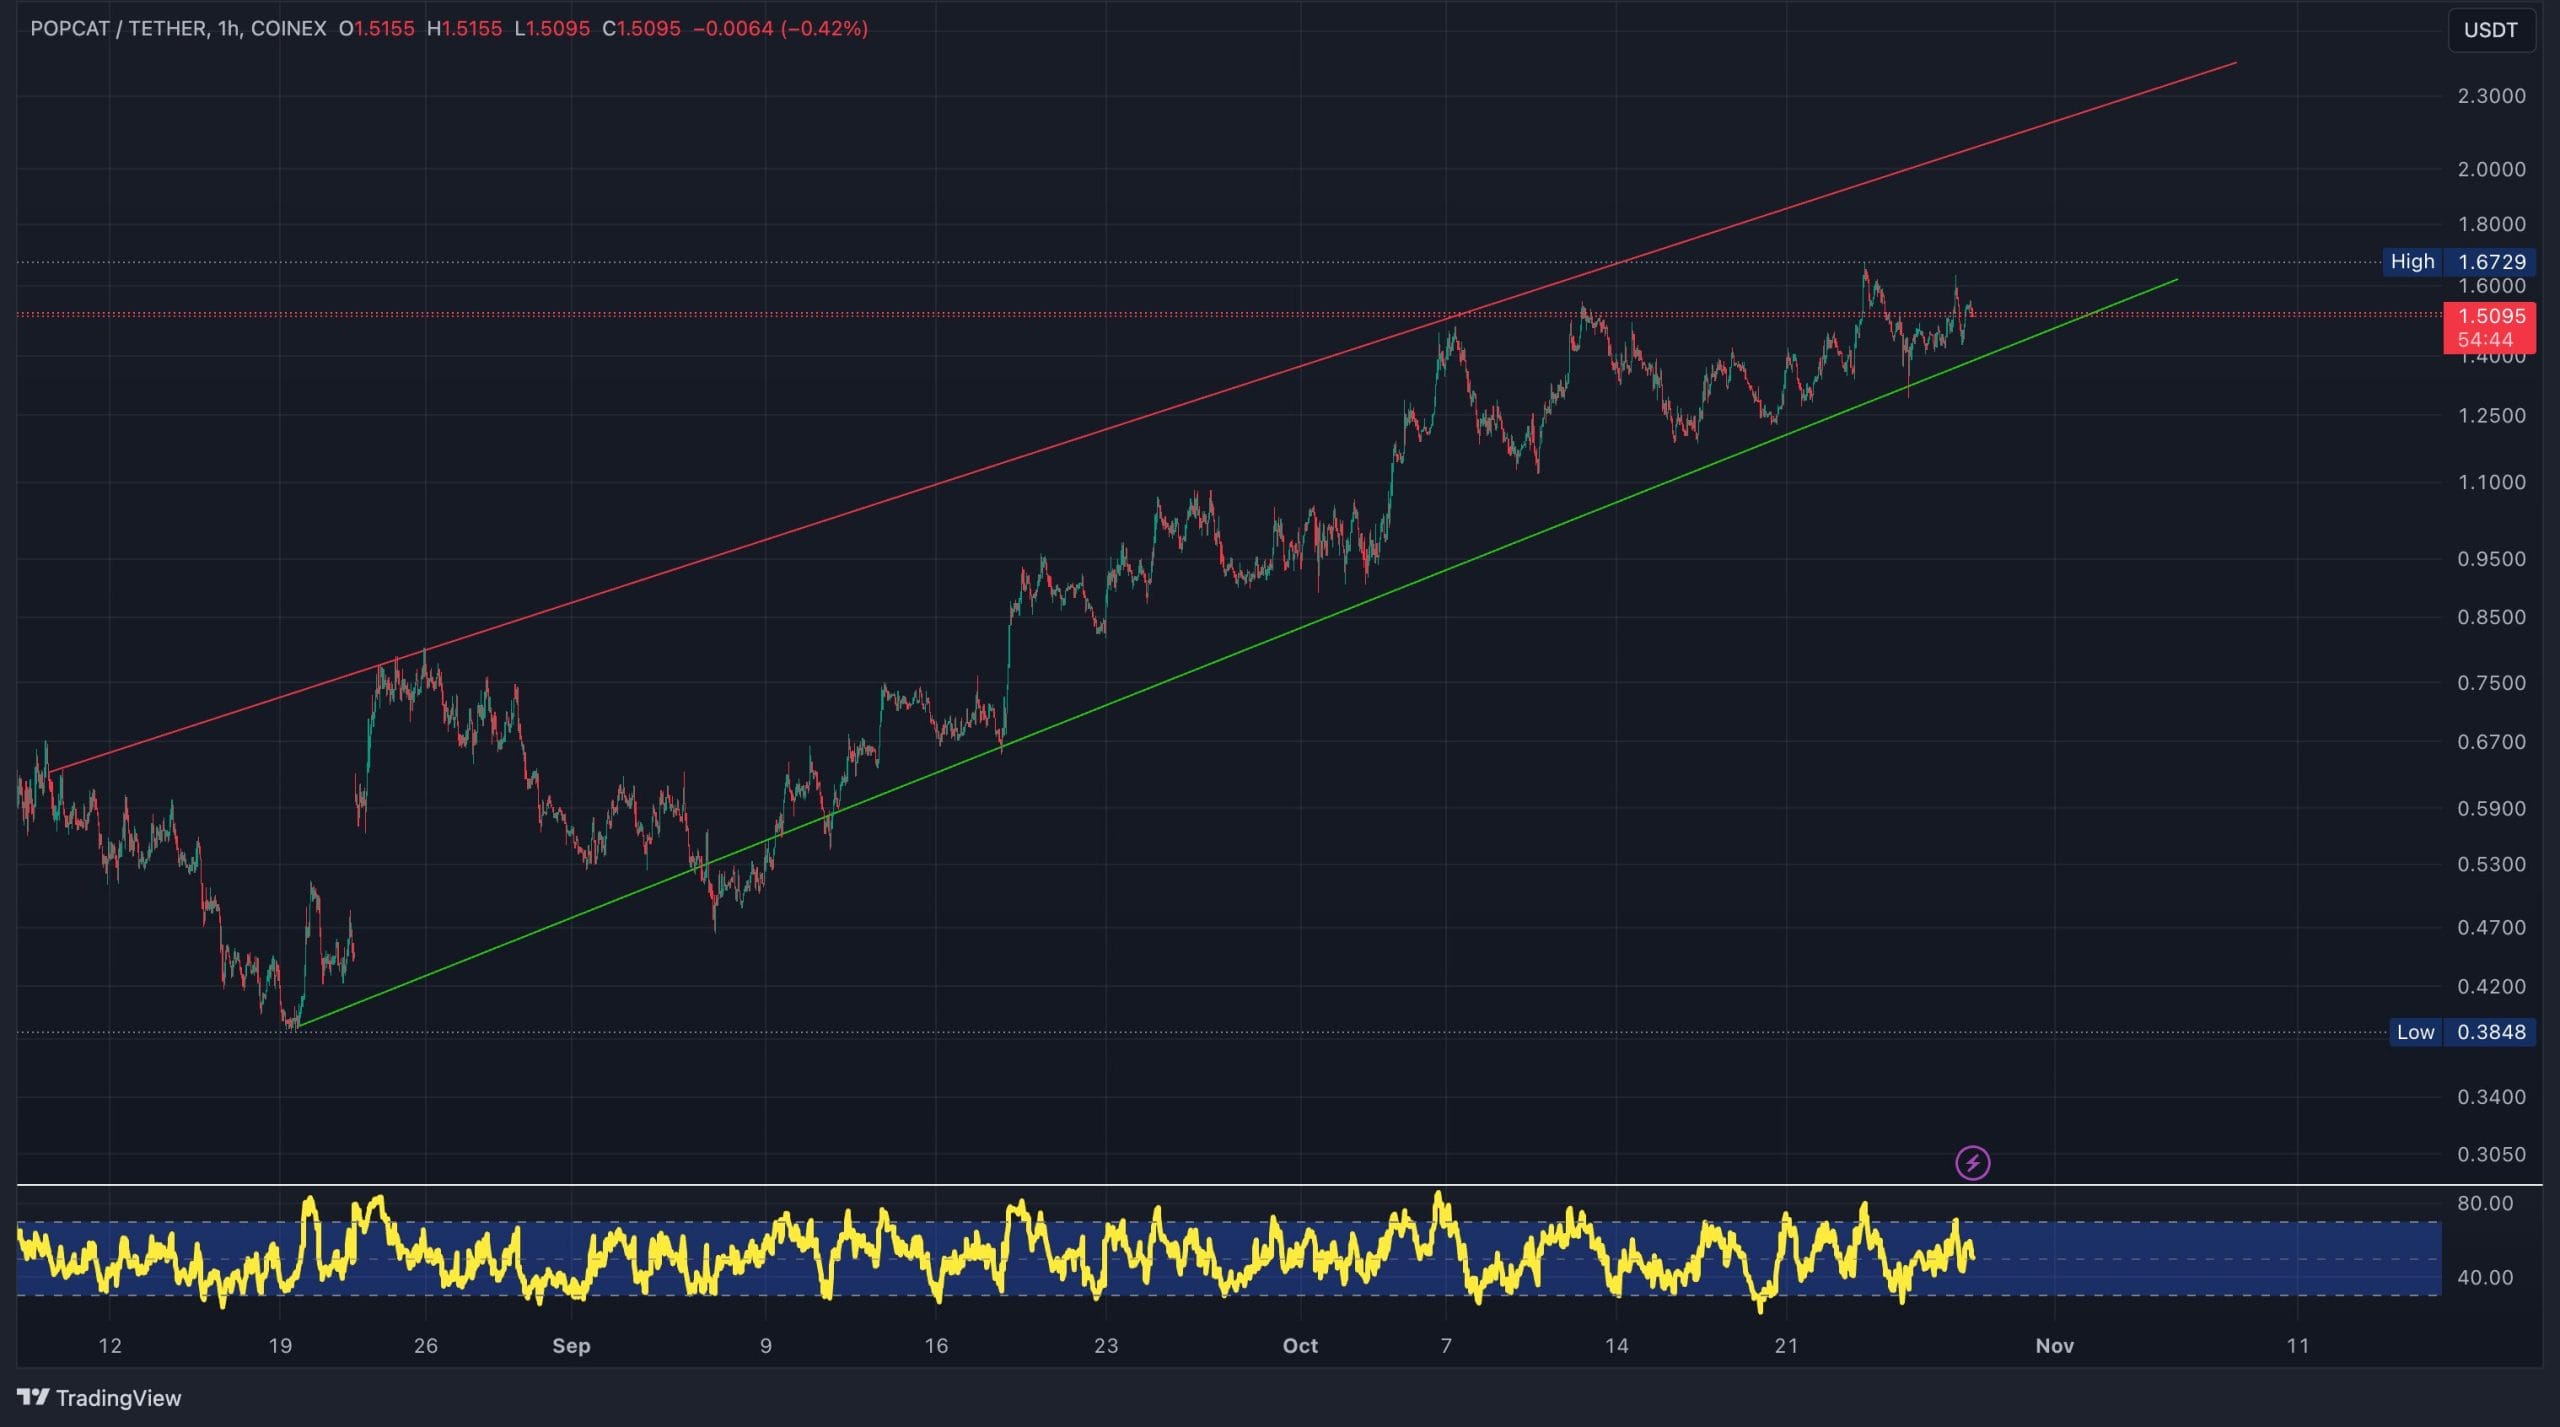Click date 11 on time axis

point(2298,1346)
